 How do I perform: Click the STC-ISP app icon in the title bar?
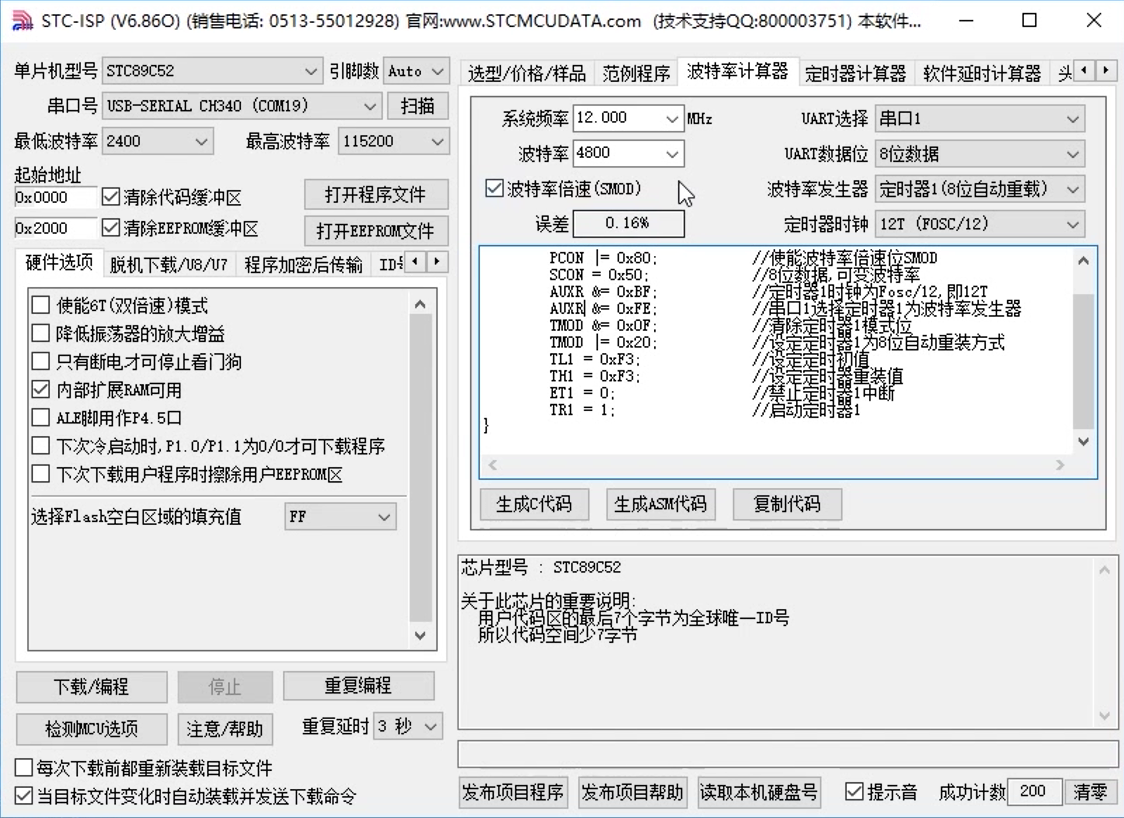pyautogui.click(x=22, y=21)
